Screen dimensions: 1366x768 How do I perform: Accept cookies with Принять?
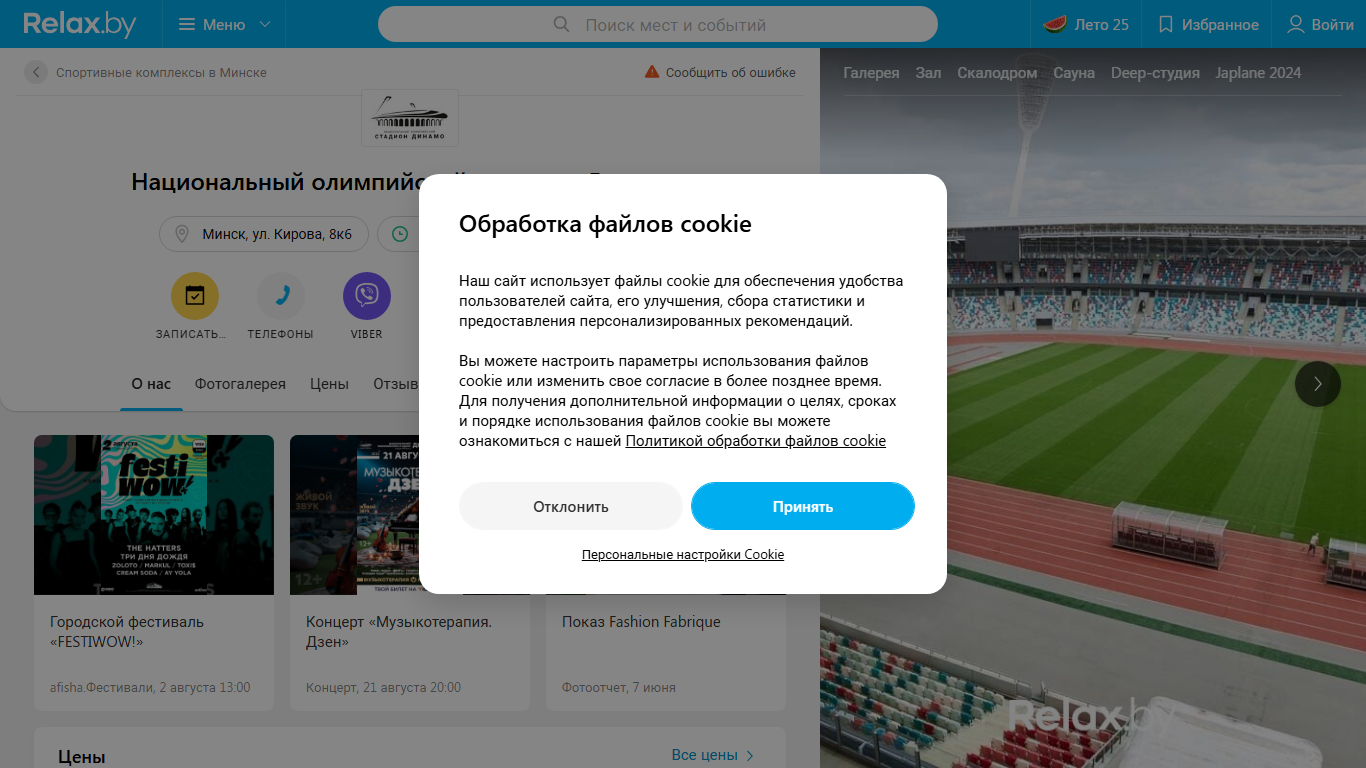point(803,506)
